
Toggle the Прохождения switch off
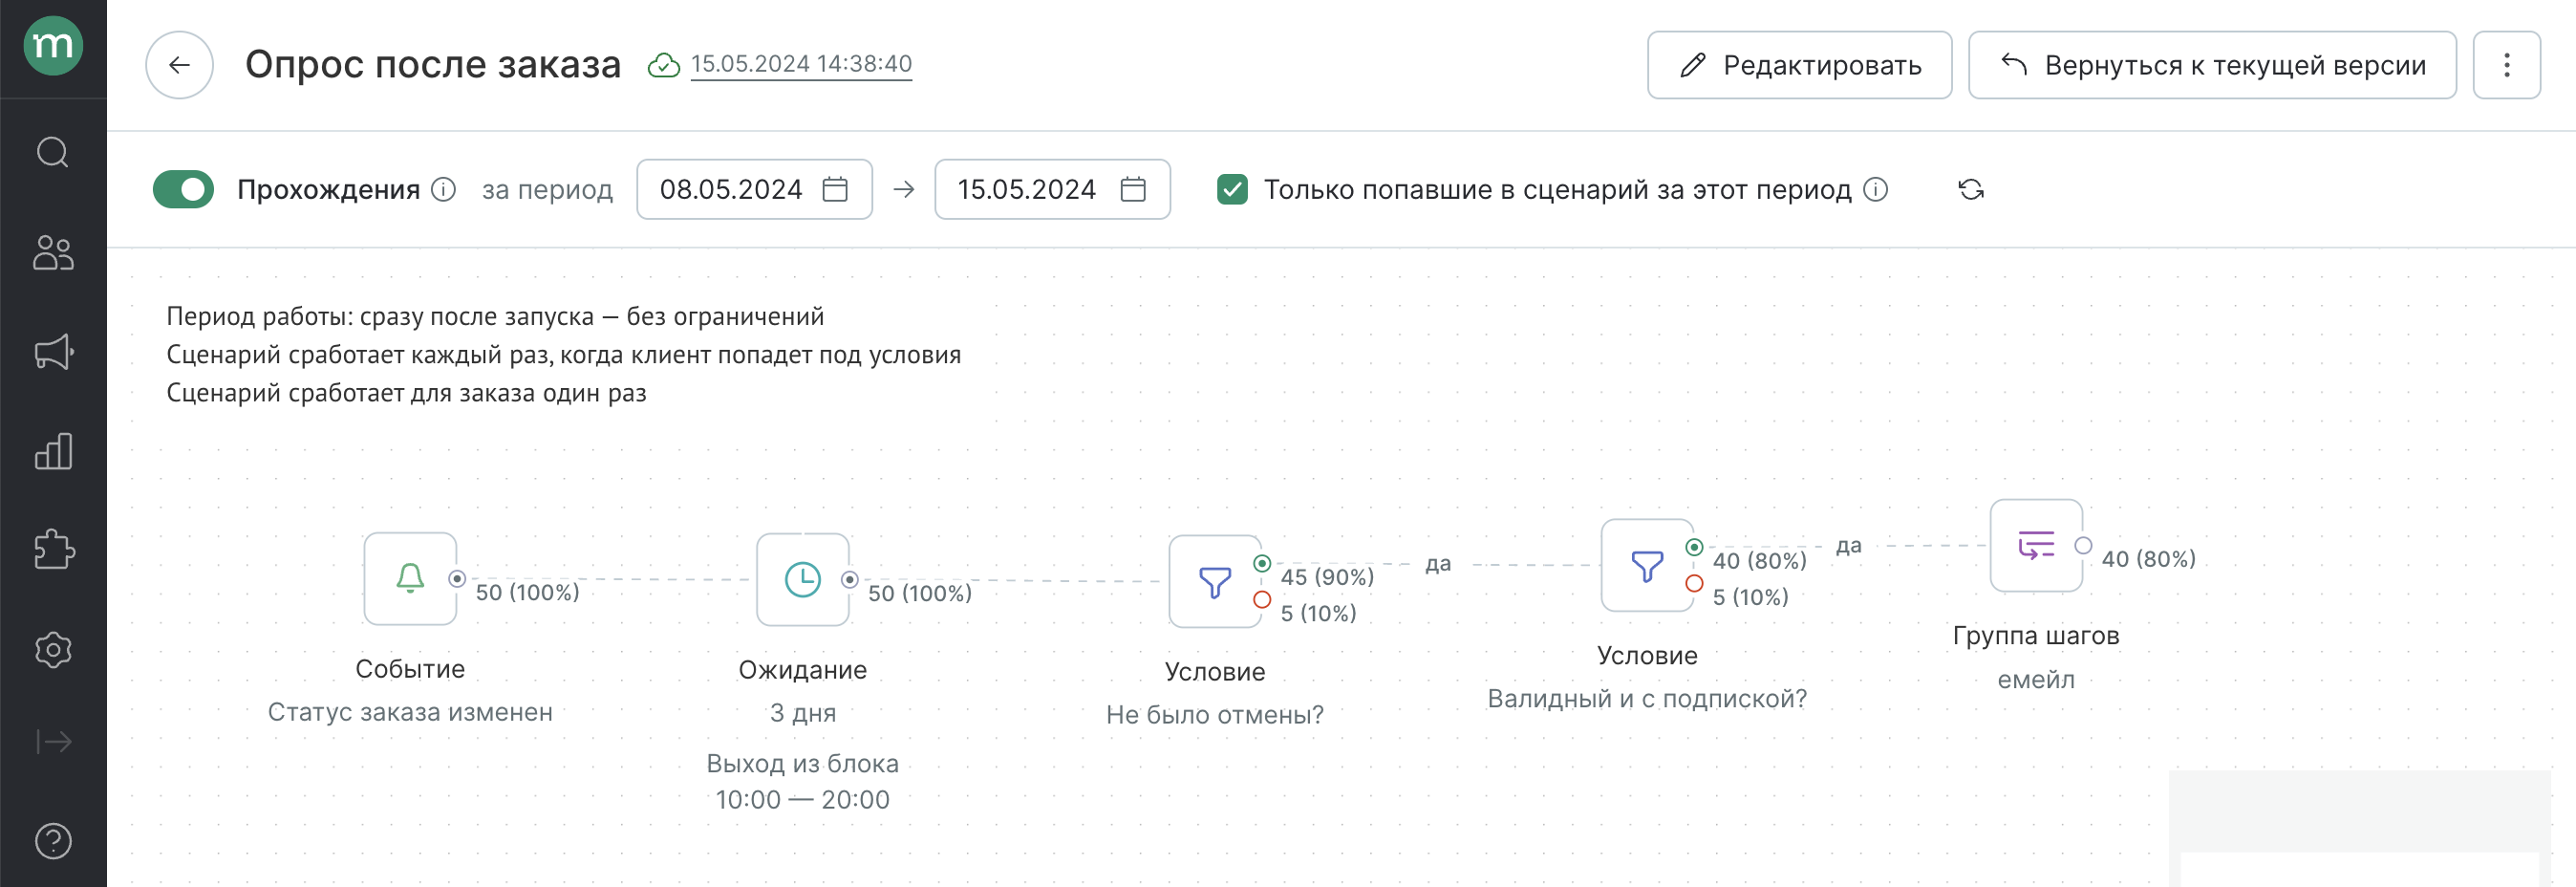coord(183,189)
